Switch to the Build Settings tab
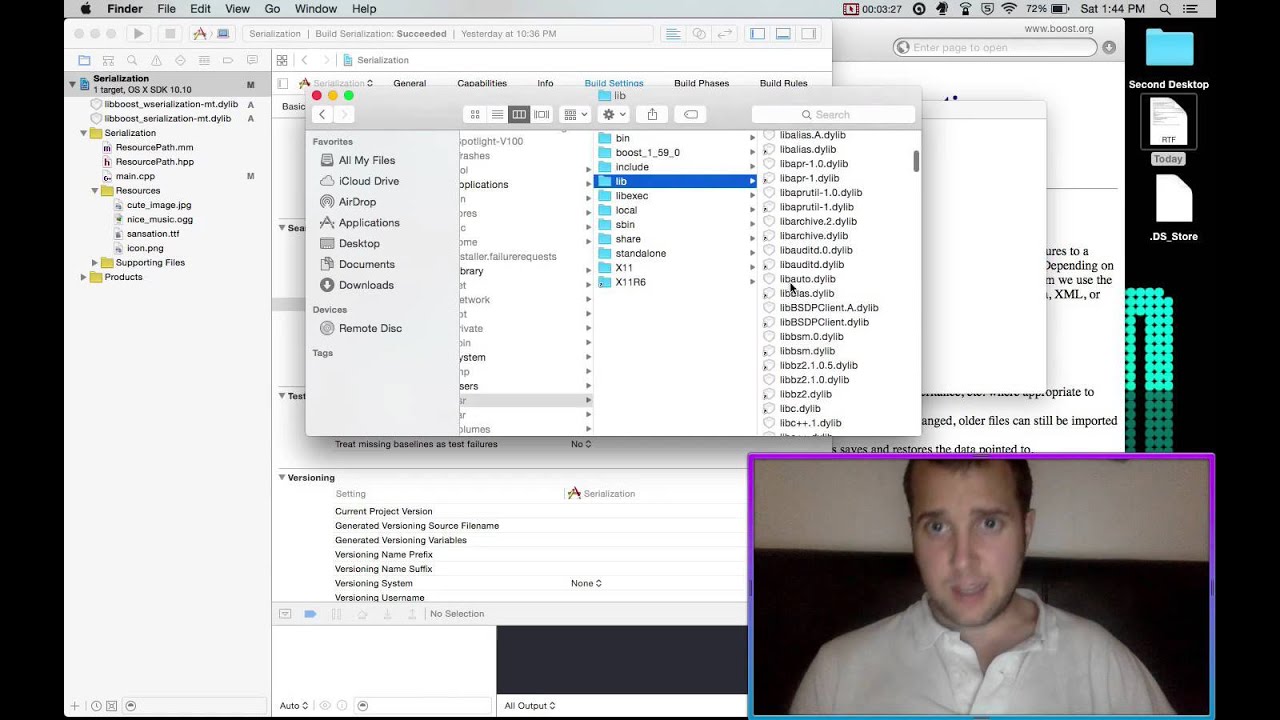This screenshot has width=1280, height=720. pos(614,84)
